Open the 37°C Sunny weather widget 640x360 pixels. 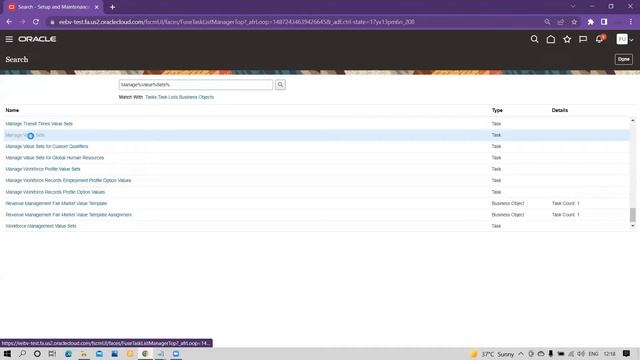(x=492, y=354)
